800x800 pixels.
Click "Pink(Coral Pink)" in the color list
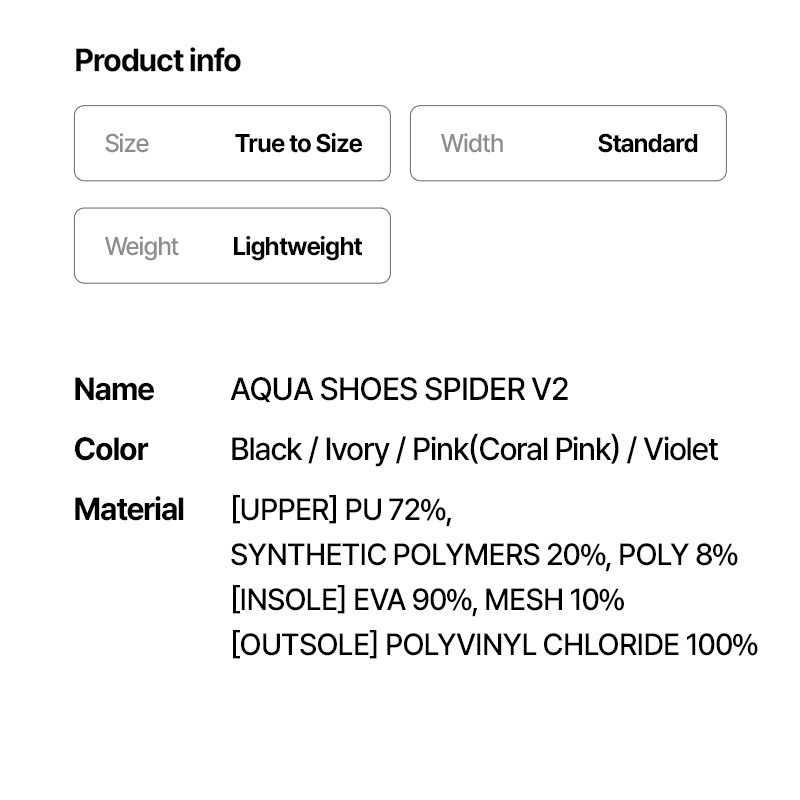pos(516,450)
